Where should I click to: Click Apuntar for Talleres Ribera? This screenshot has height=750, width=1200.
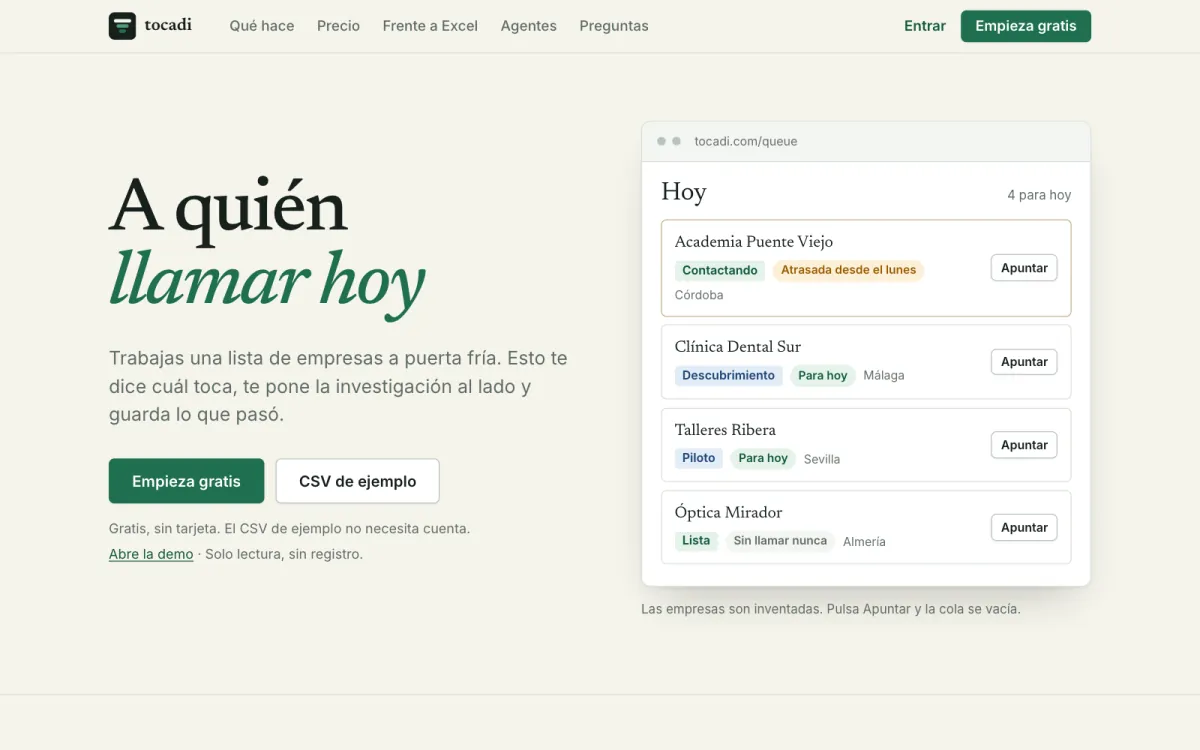1024,445
